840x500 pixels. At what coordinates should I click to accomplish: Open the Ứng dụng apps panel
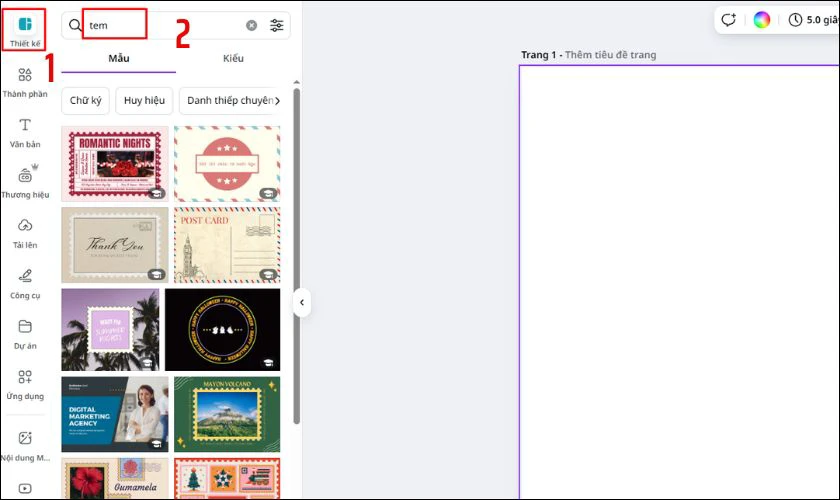click(25, 384)
